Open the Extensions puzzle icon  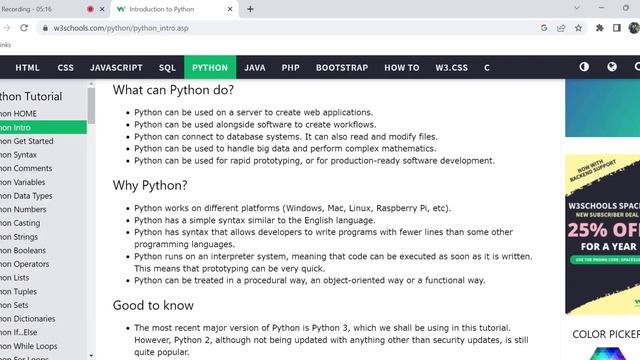coord(600,28)
